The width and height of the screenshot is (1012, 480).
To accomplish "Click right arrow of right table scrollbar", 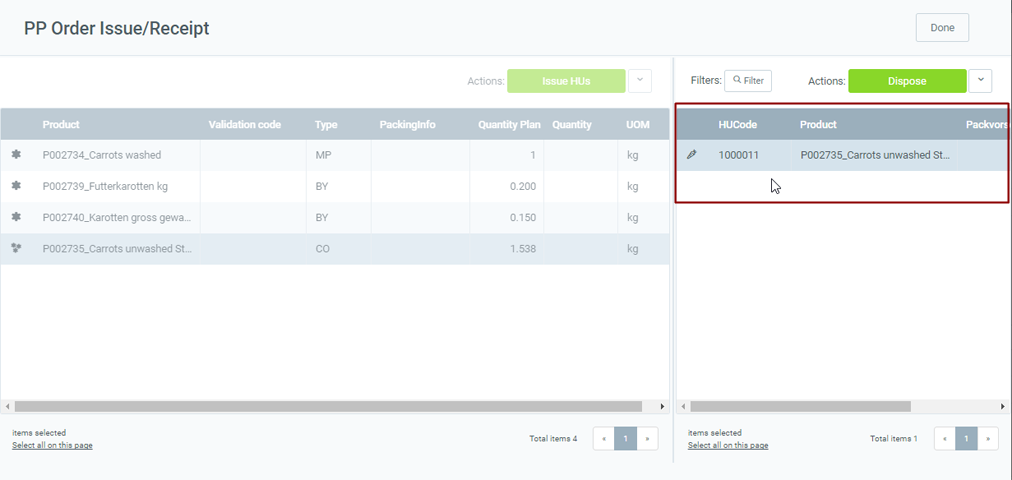I will (1002, 406).
